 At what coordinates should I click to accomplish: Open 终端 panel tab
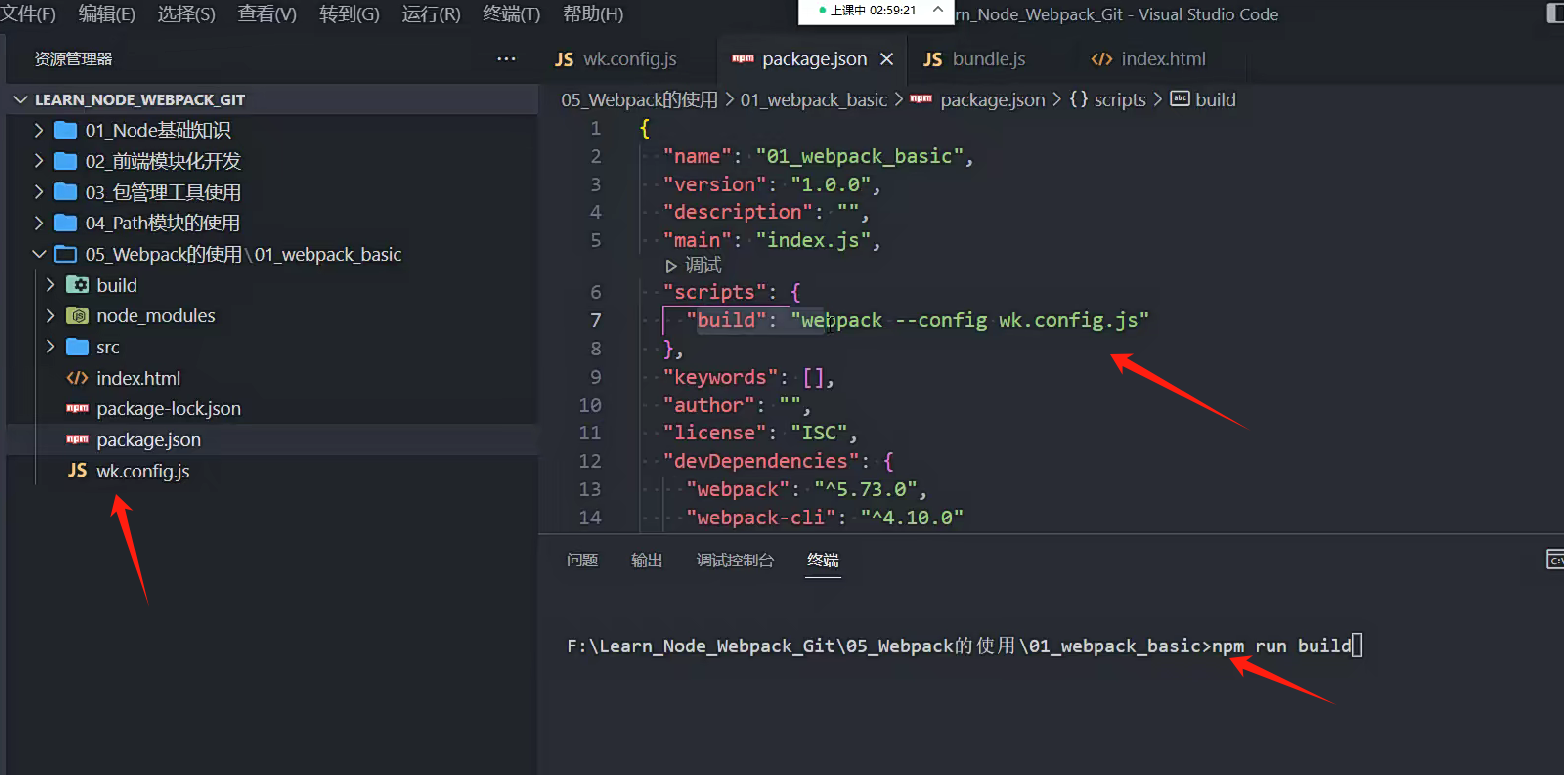pyautogui.click(x=823, y=560)
